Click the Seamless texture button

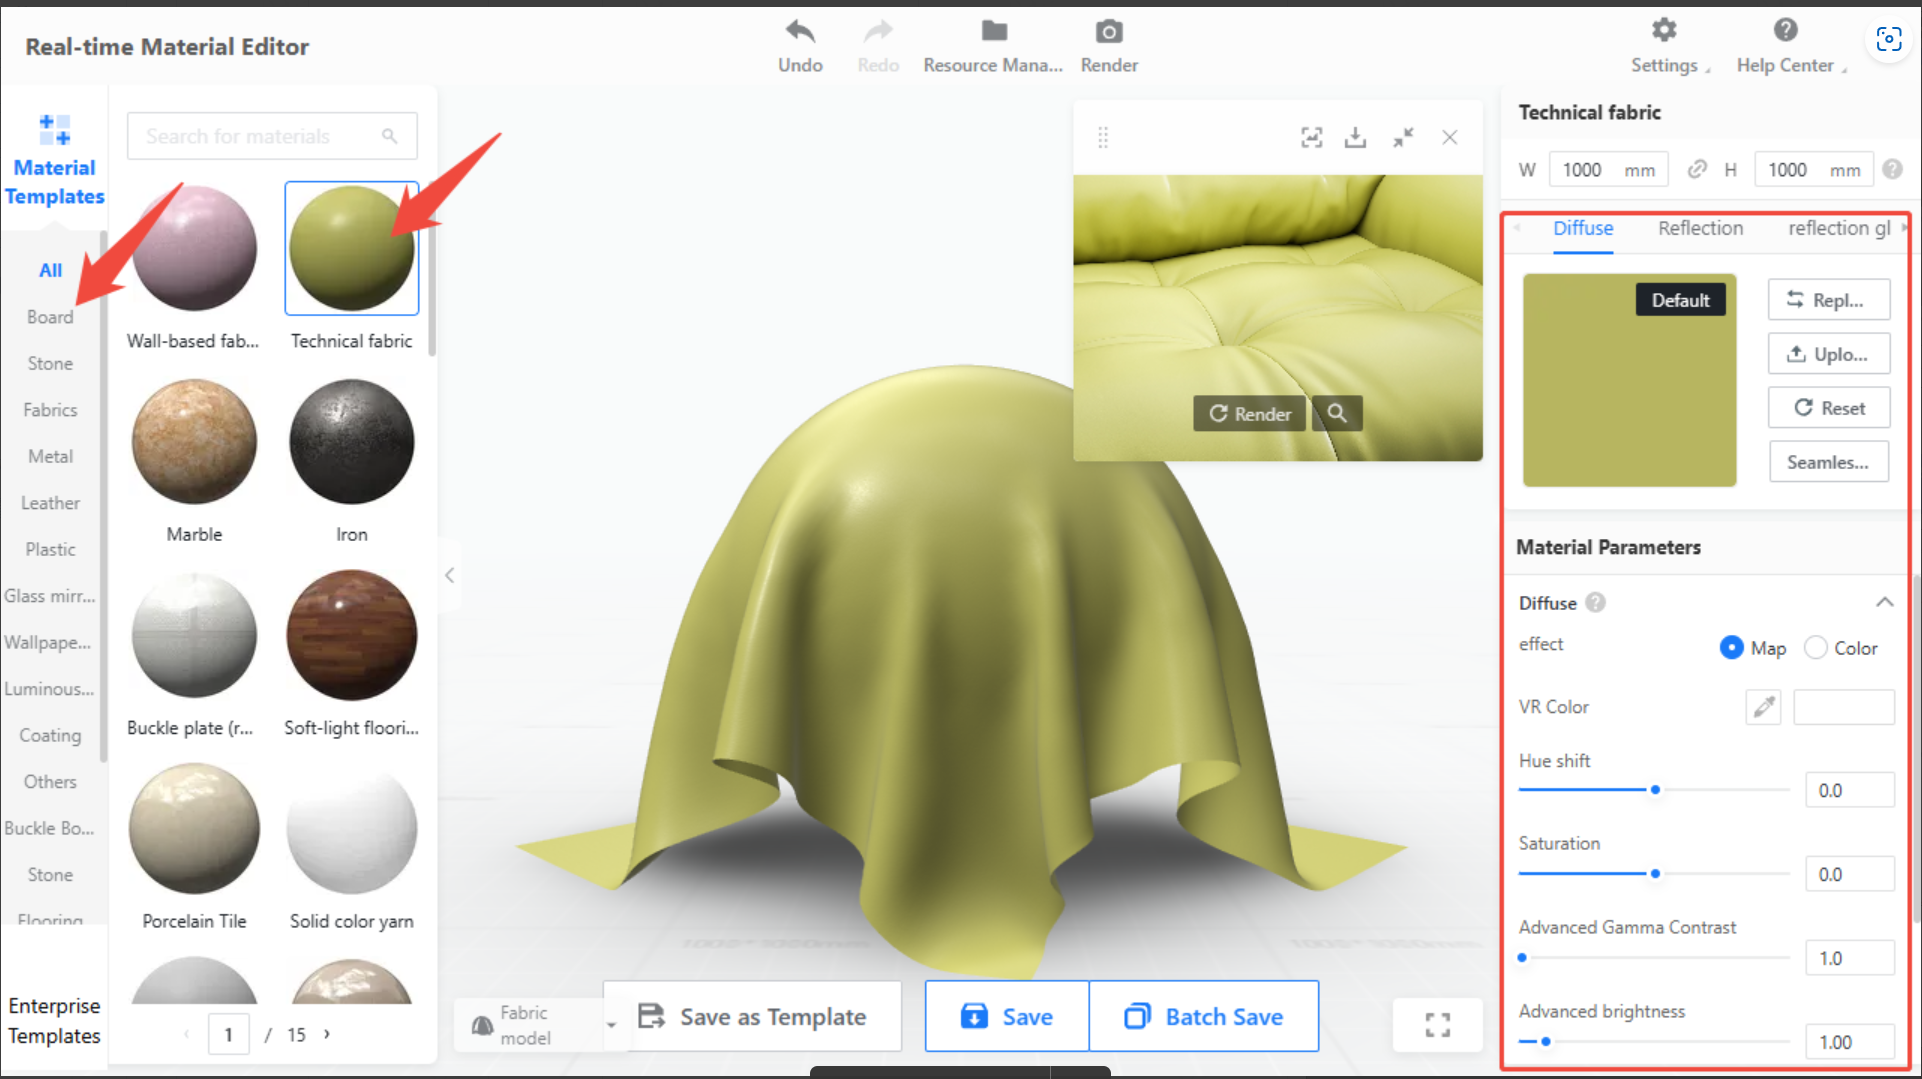click(1828, 462)
